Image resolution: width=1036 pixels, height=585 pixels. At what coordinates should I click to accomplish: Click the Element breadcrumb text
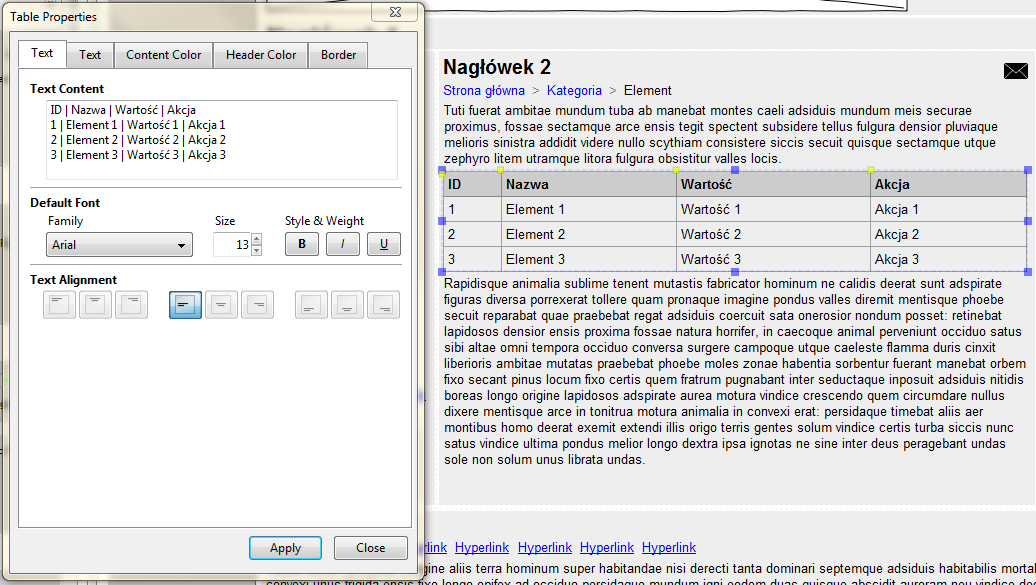648,91
